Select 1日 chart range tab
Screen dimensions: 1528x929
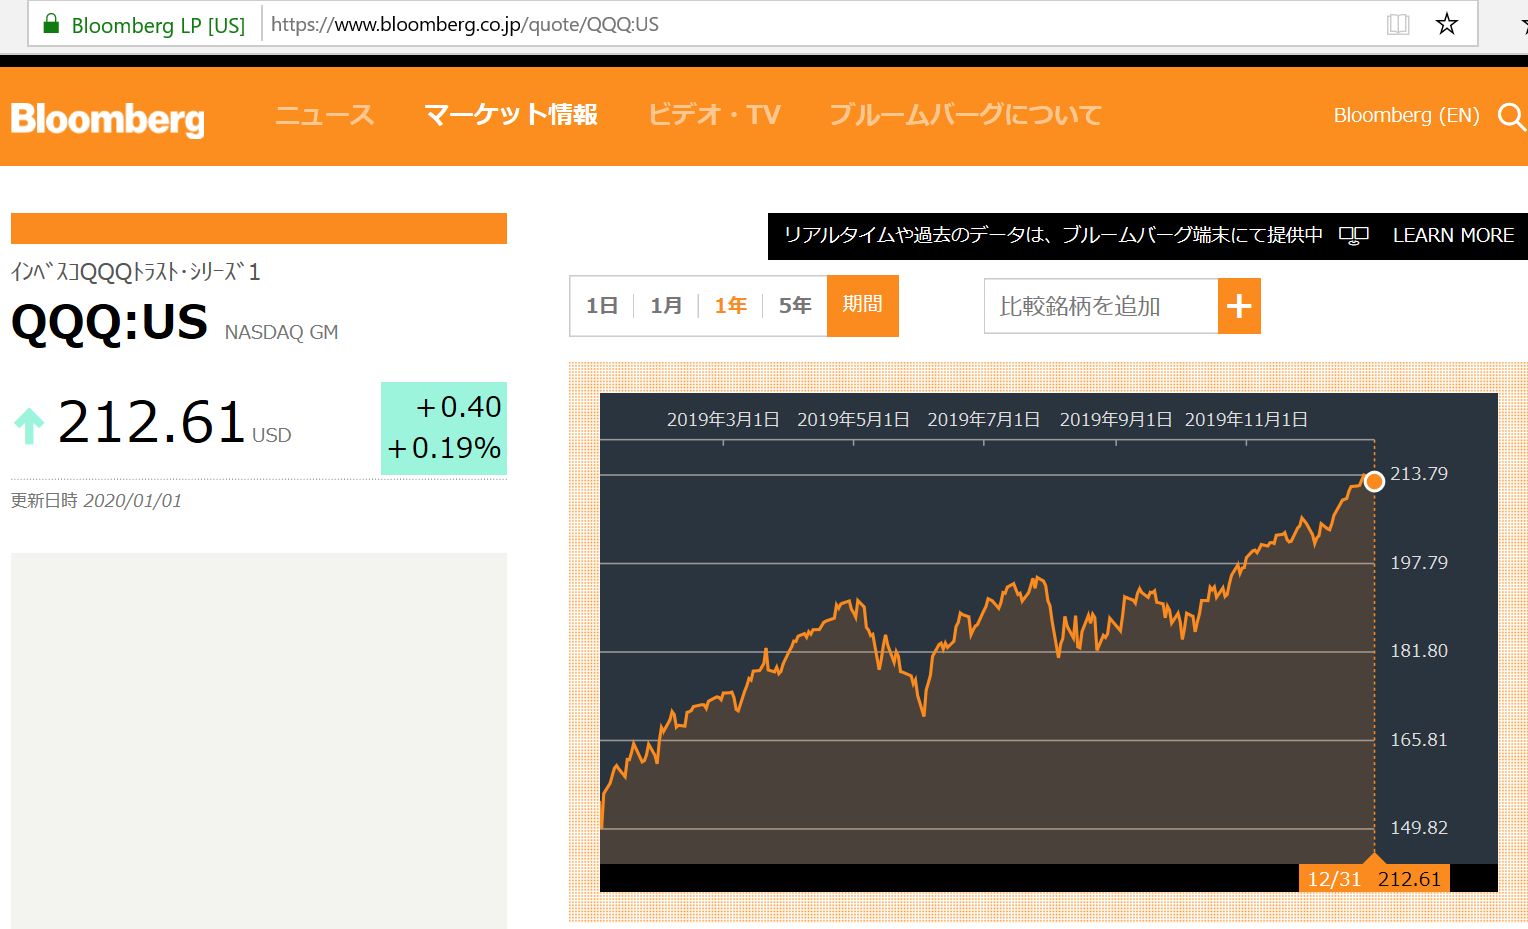602,306
